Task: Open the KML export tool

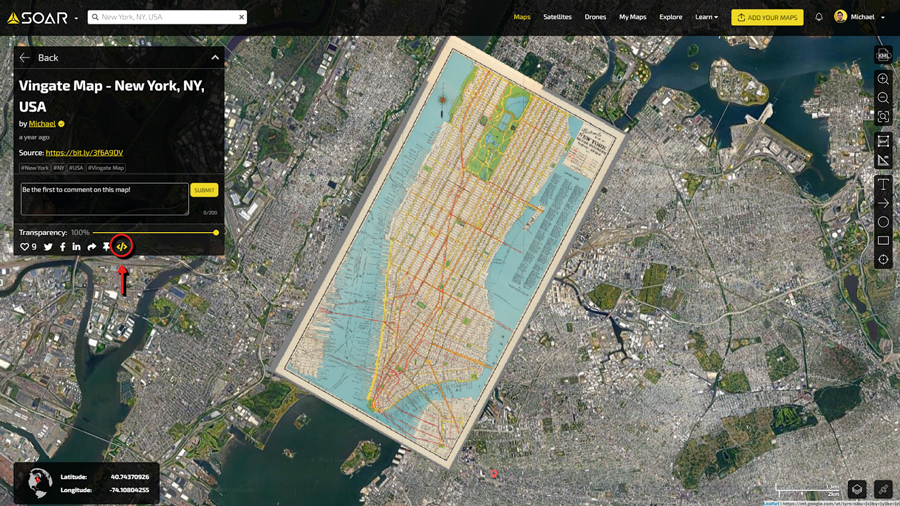Action: click(x=883, y=55)
